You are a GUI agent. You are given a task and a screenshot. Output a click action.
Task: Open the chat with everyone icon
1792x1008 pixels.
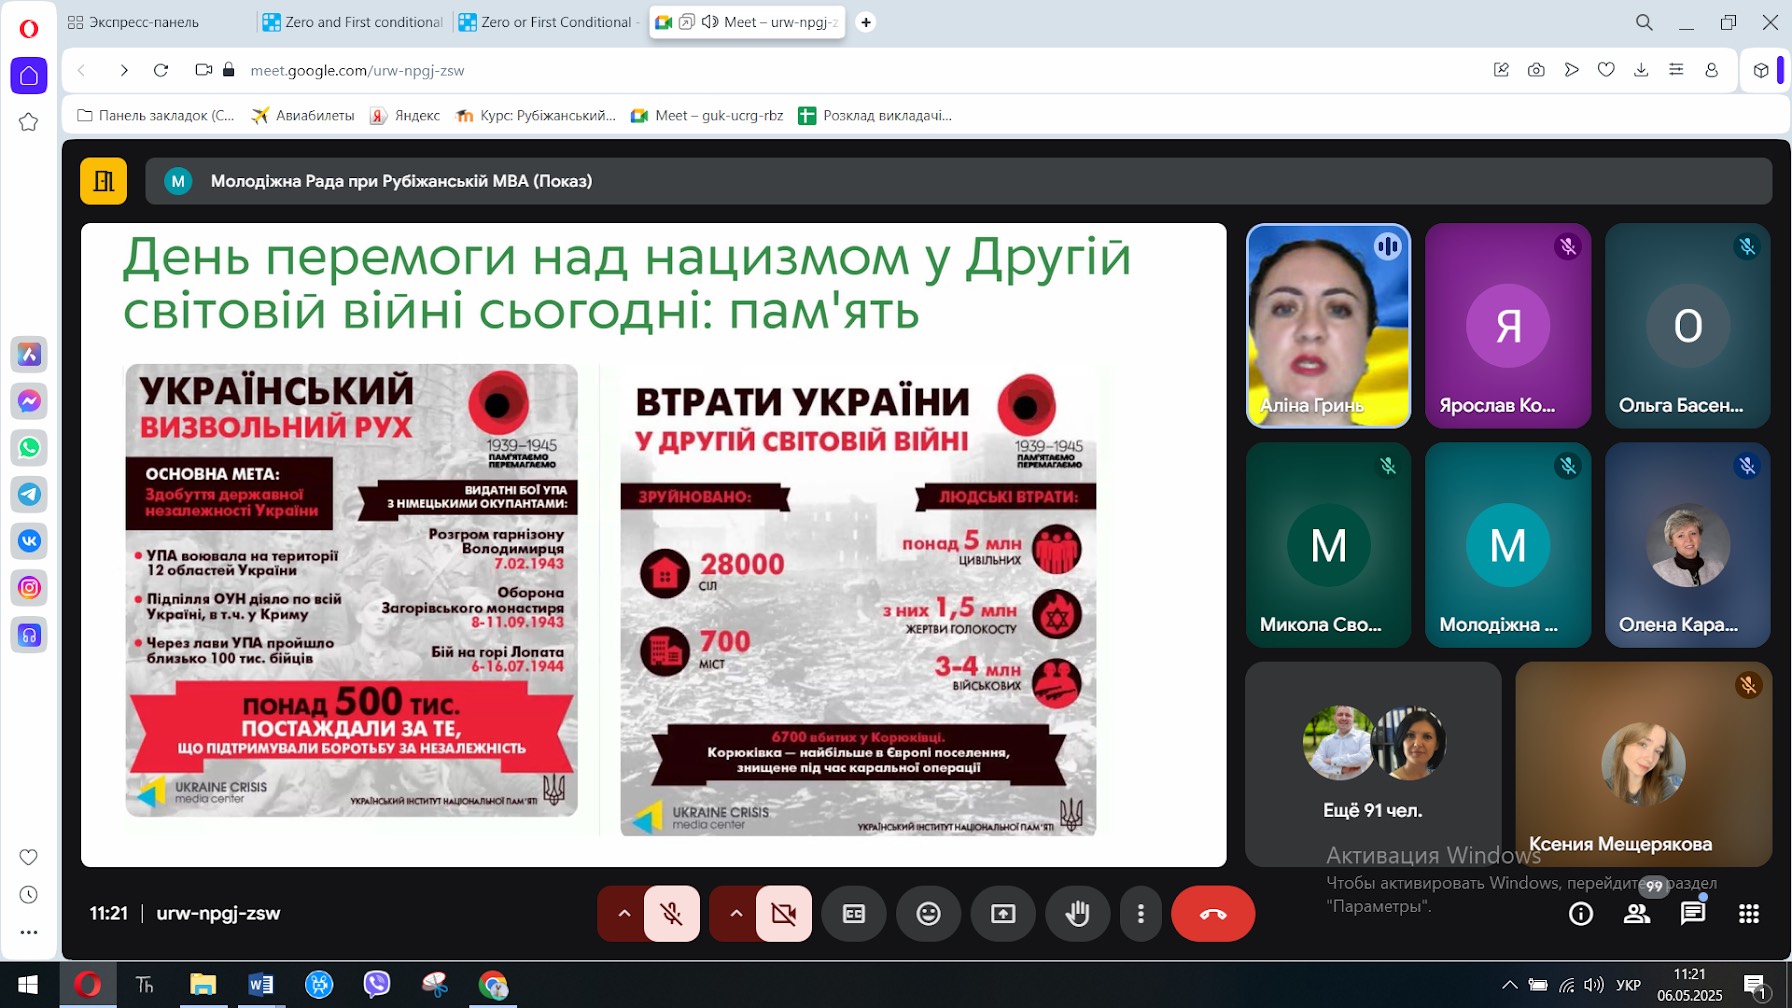click(1693, 913)
